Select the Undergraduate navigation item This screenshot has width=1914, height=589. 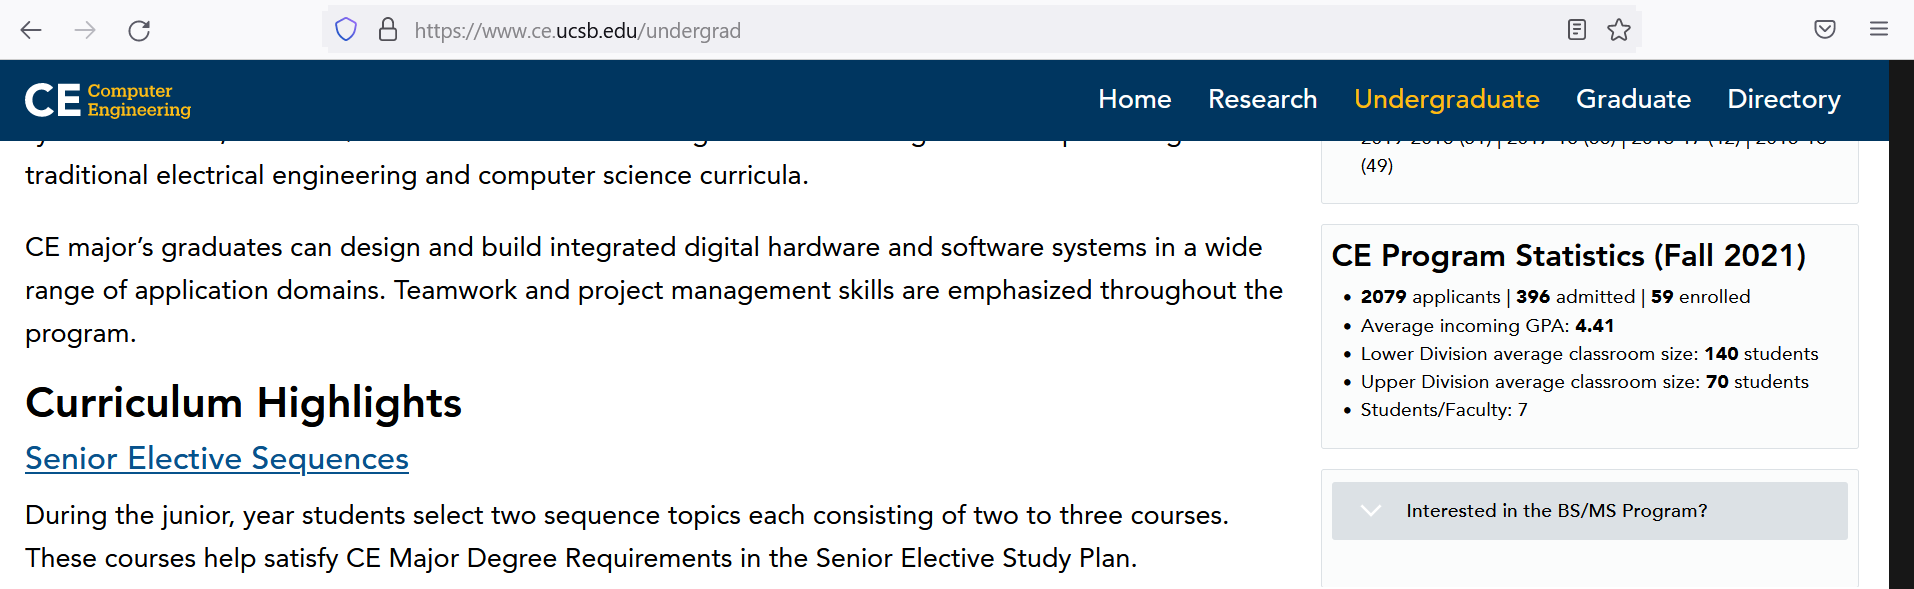pos(1446,99)
